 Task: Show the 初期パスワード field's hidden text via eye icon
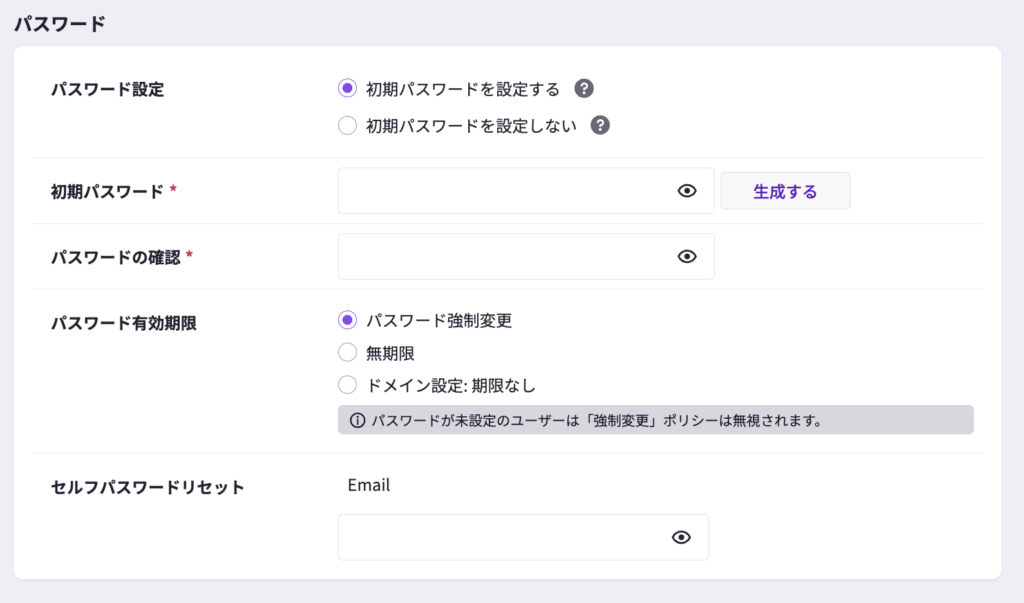(687, 191)
